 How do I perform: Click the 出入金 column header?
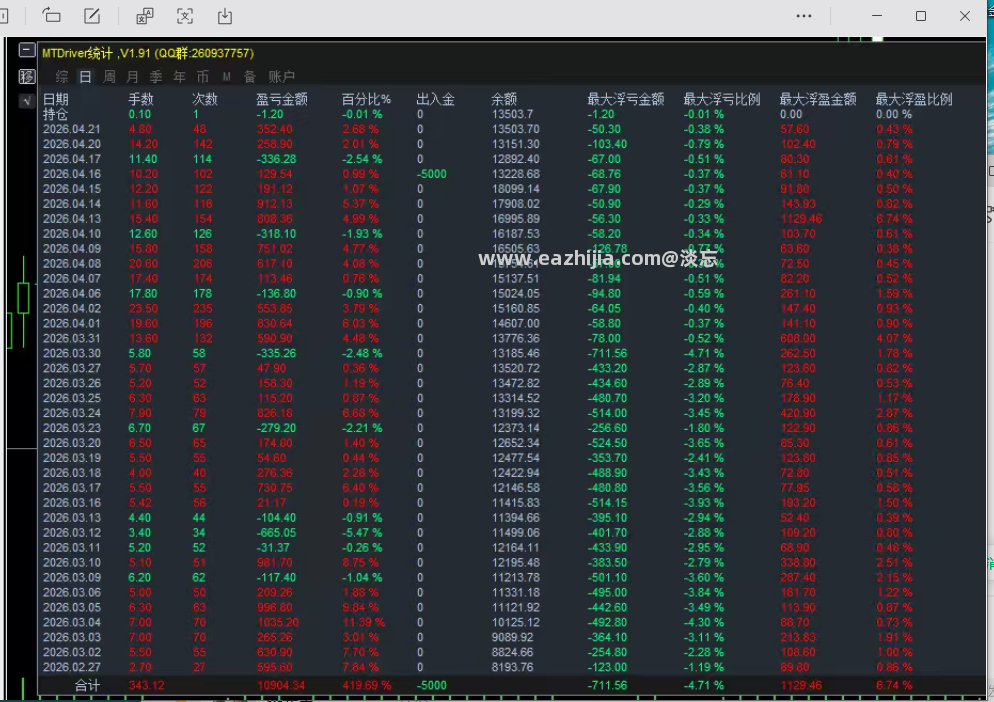pyautogui.click(x=436, y=99)
